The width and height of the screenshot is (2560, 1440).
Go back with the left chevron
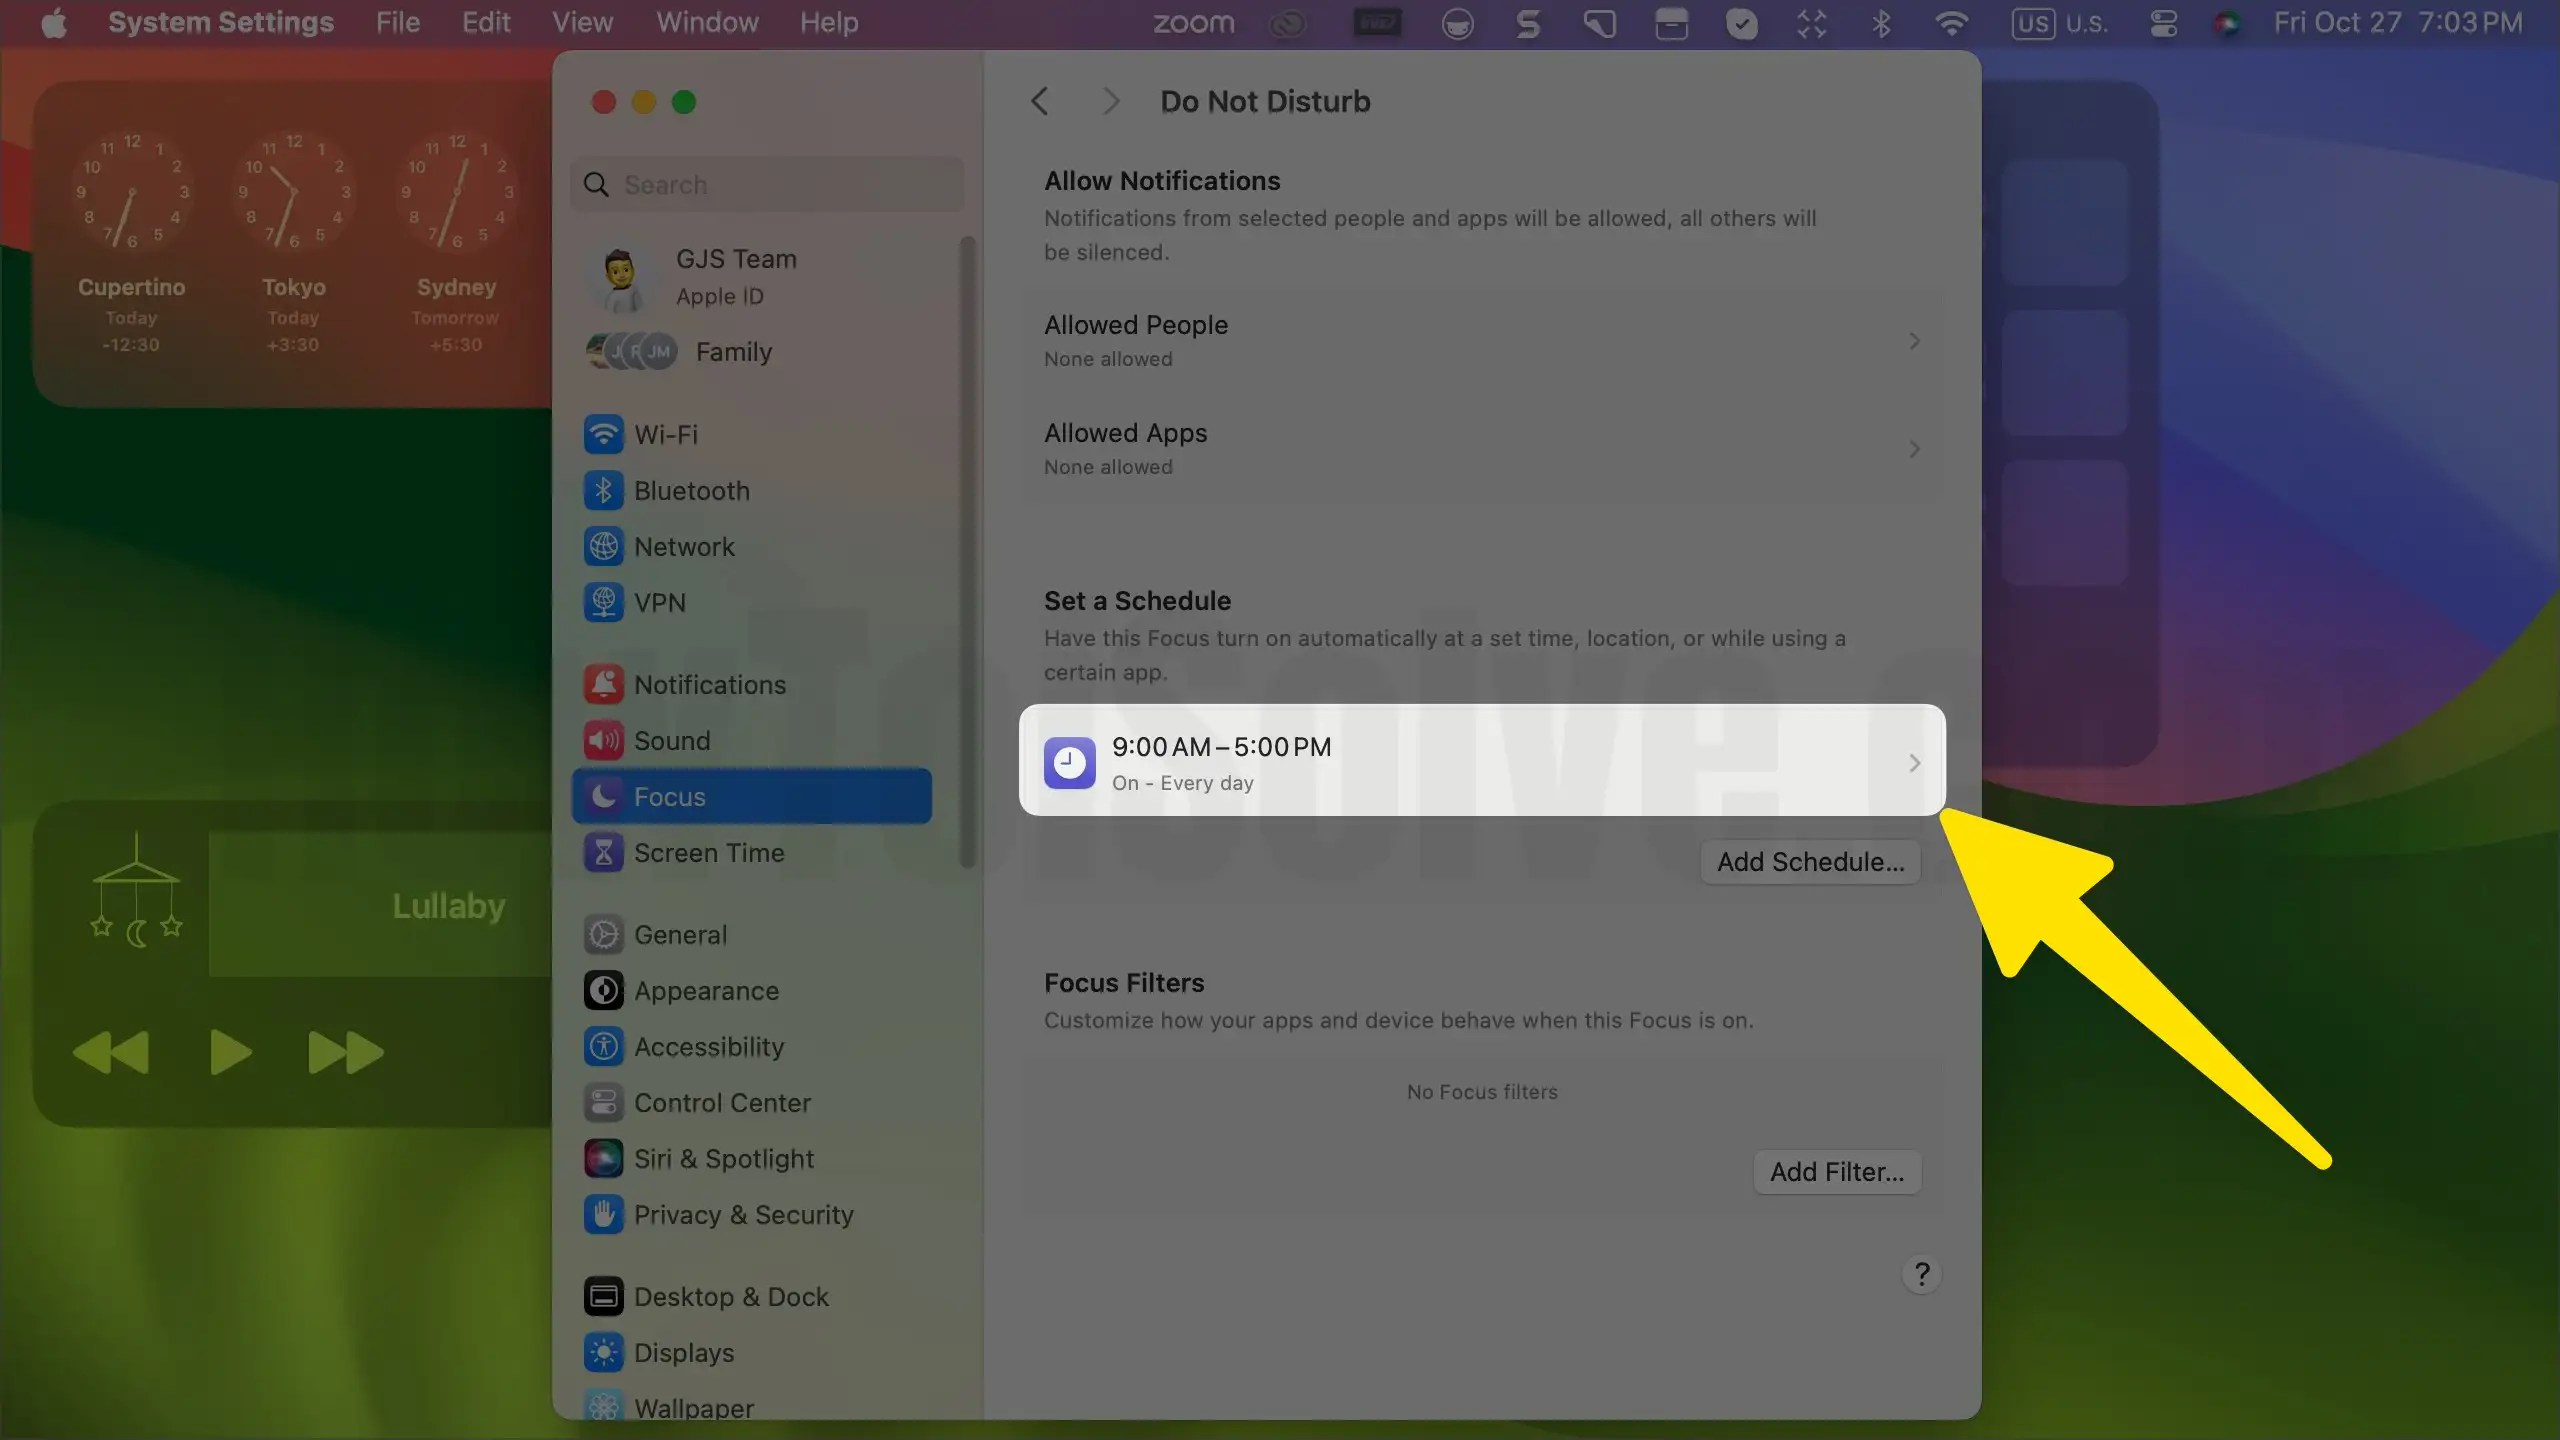coord(1040,101)
